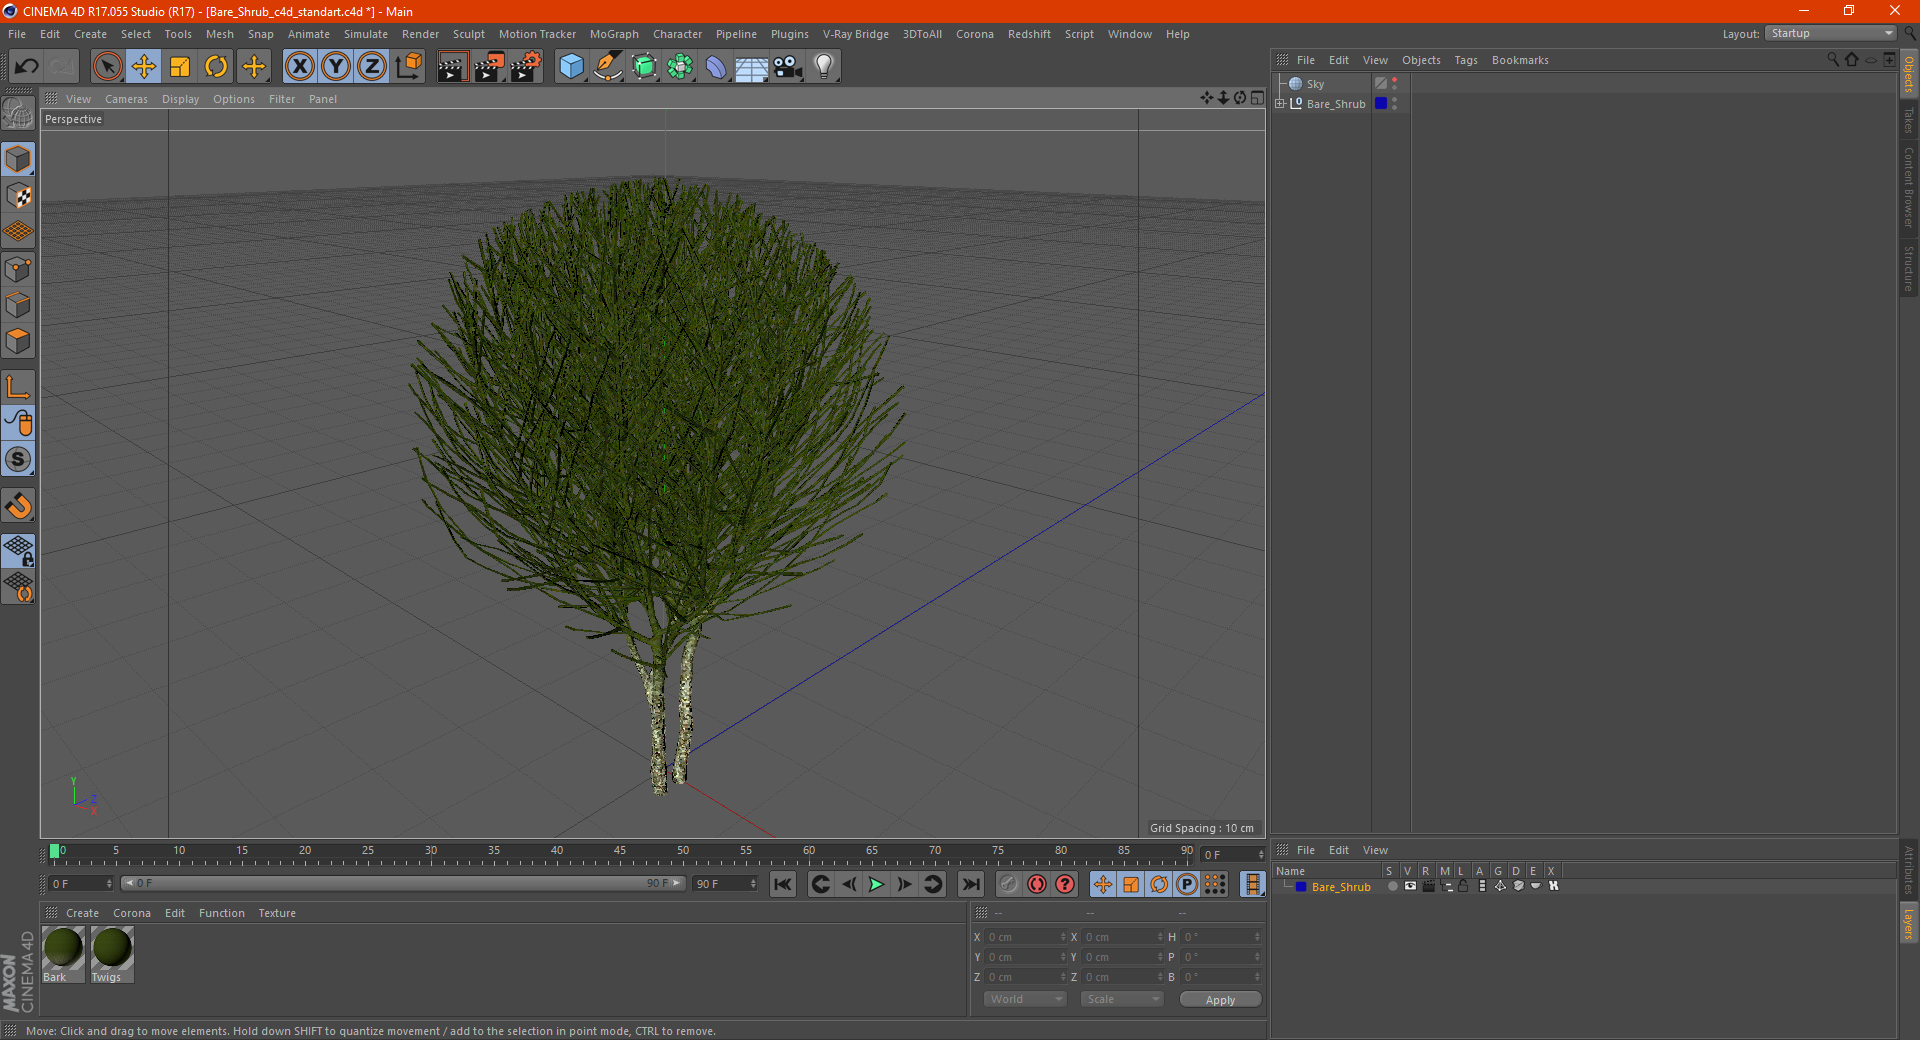Click the search icon in Object Manager
The height and width of the screenshot is (1040, 1920).
pos(1833,60)
